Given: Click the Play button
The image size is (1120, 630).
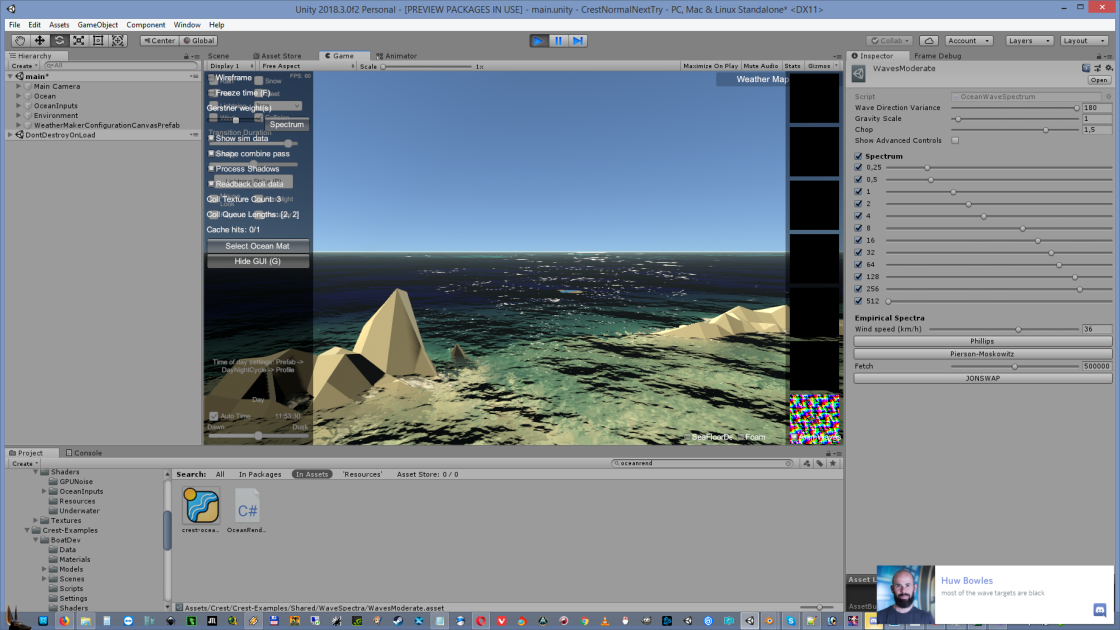Looking at the screenshot, I should 539,41.
